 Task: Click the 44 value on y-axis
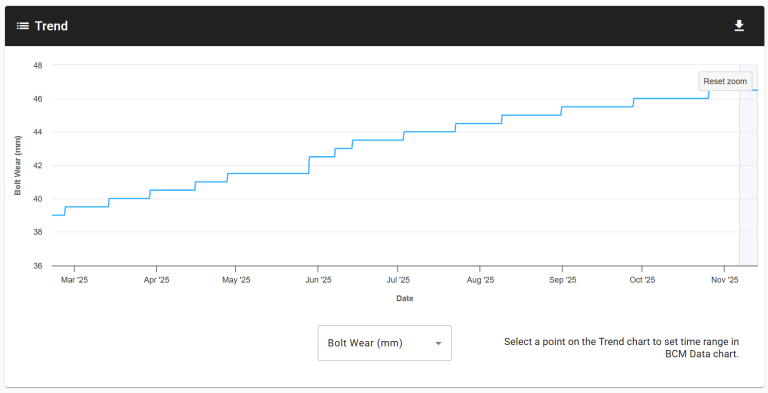click(38, 132)
